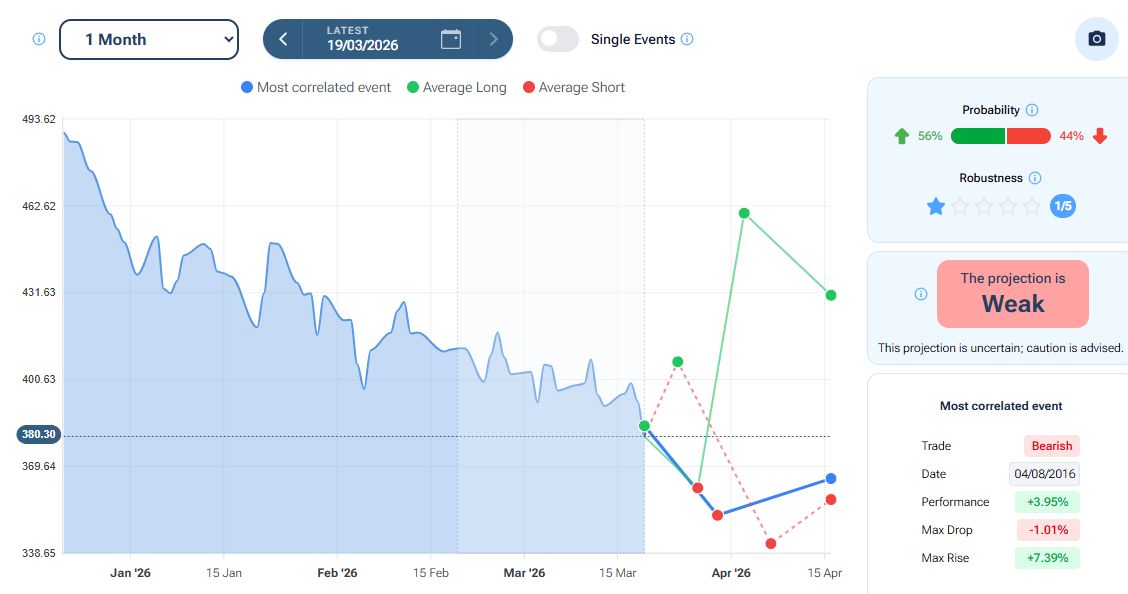Hide the Average Short legend series
Screen dimensions: 1128x594
(x=574, y=87)
